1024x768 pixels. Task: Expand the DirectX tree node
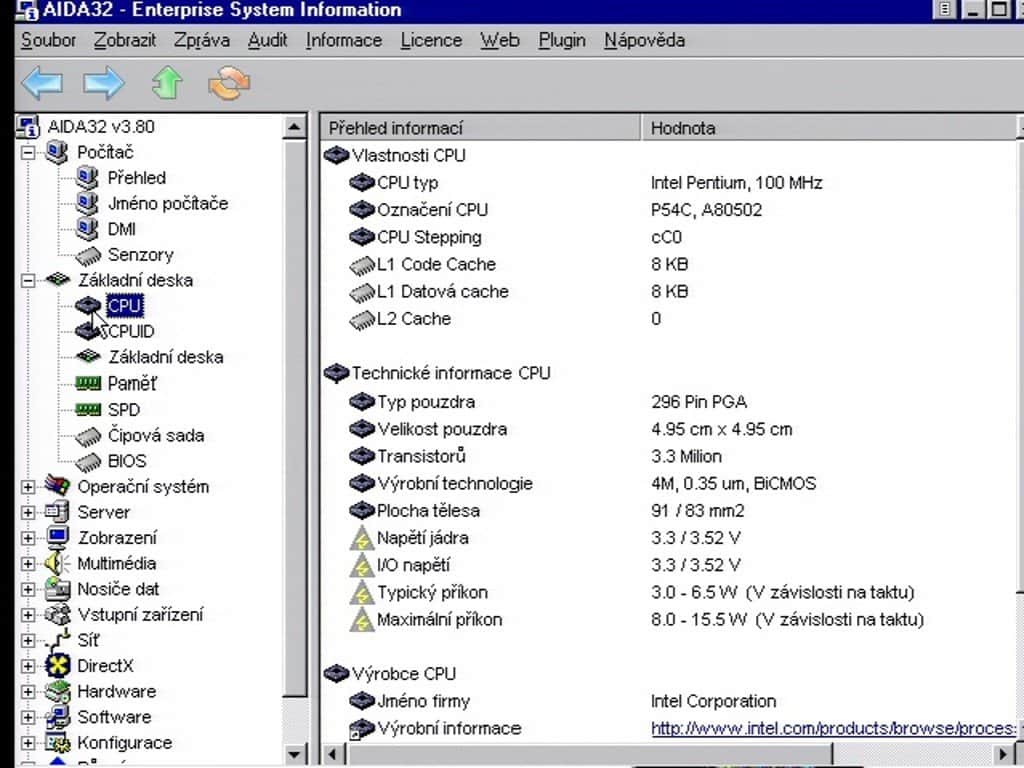[x=28, y=666]
